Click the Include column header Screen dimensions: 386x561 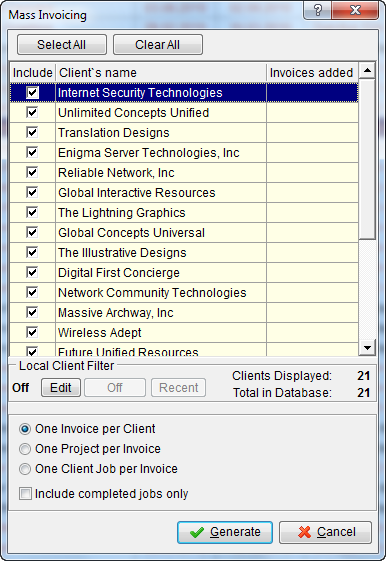coord(33,73)
